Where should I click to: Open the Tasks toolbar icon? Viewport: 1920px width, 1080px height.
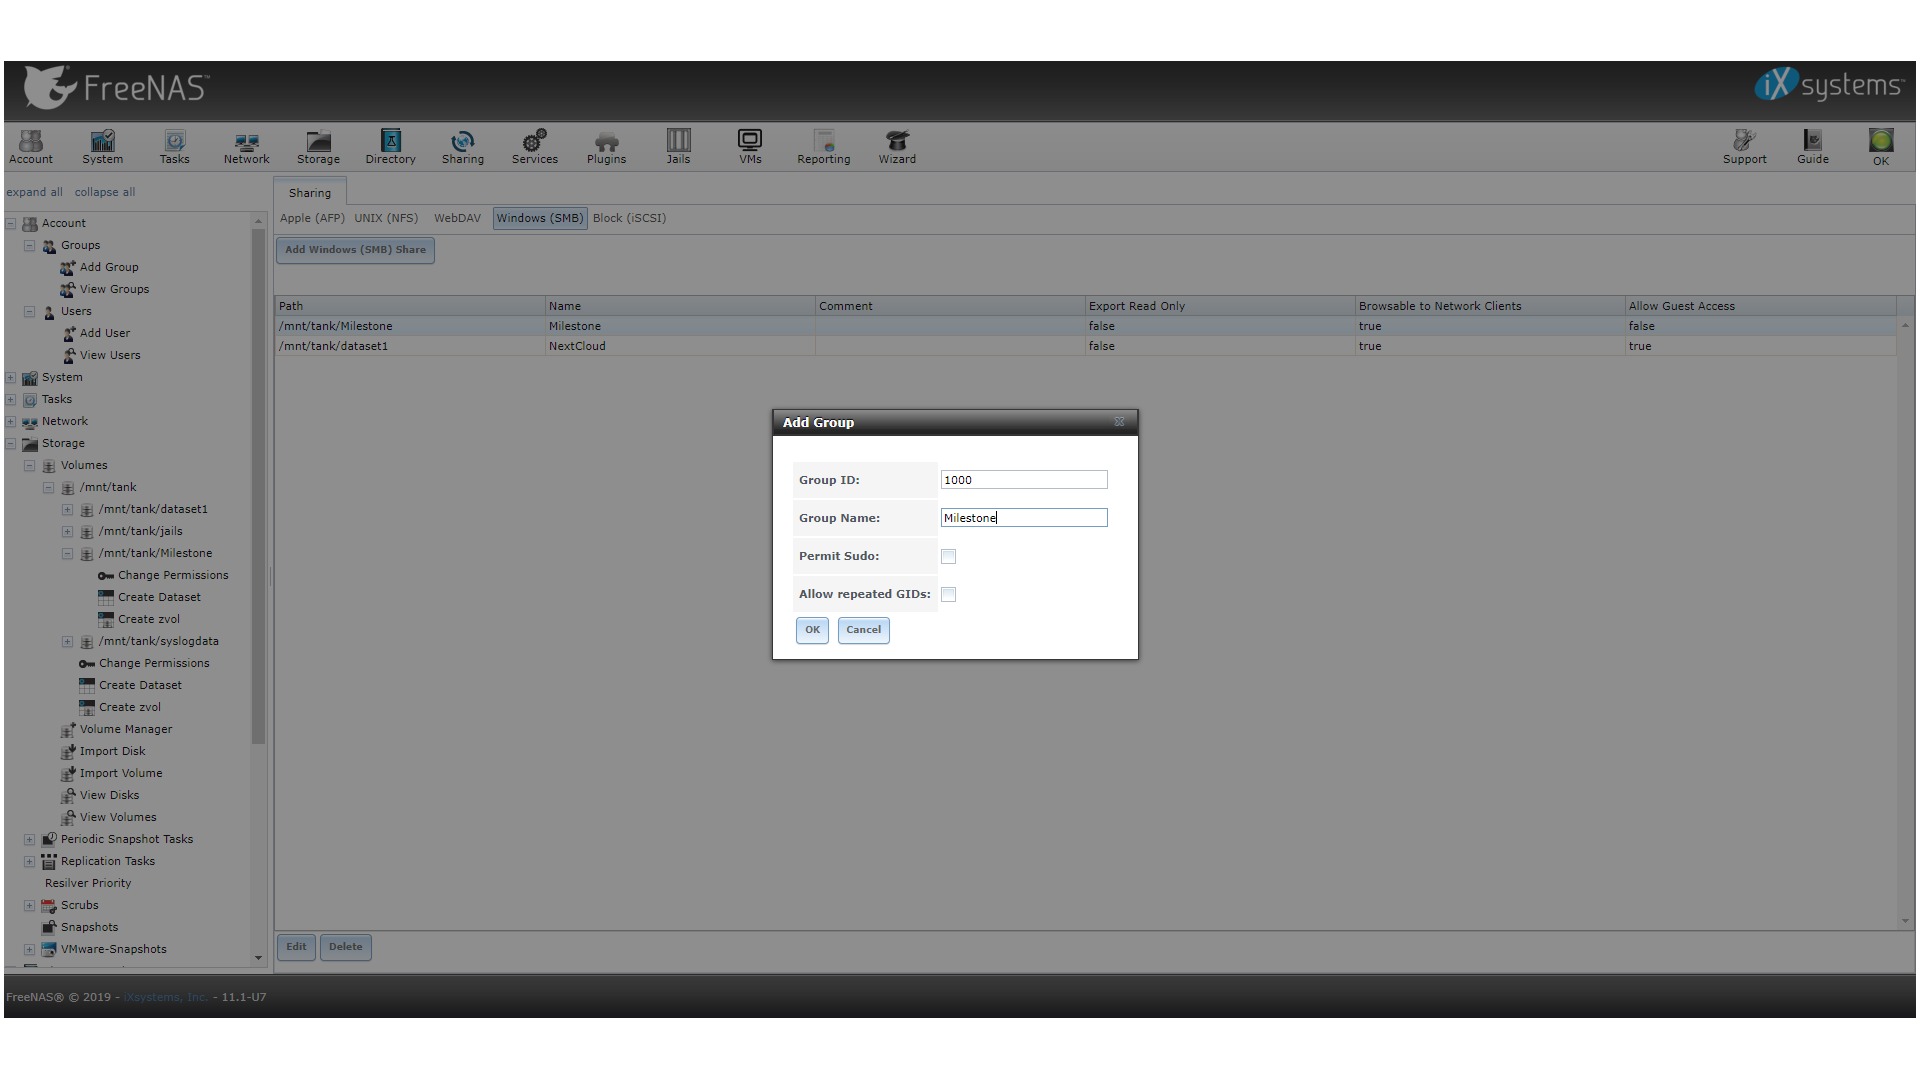click(x=175, y=146)
